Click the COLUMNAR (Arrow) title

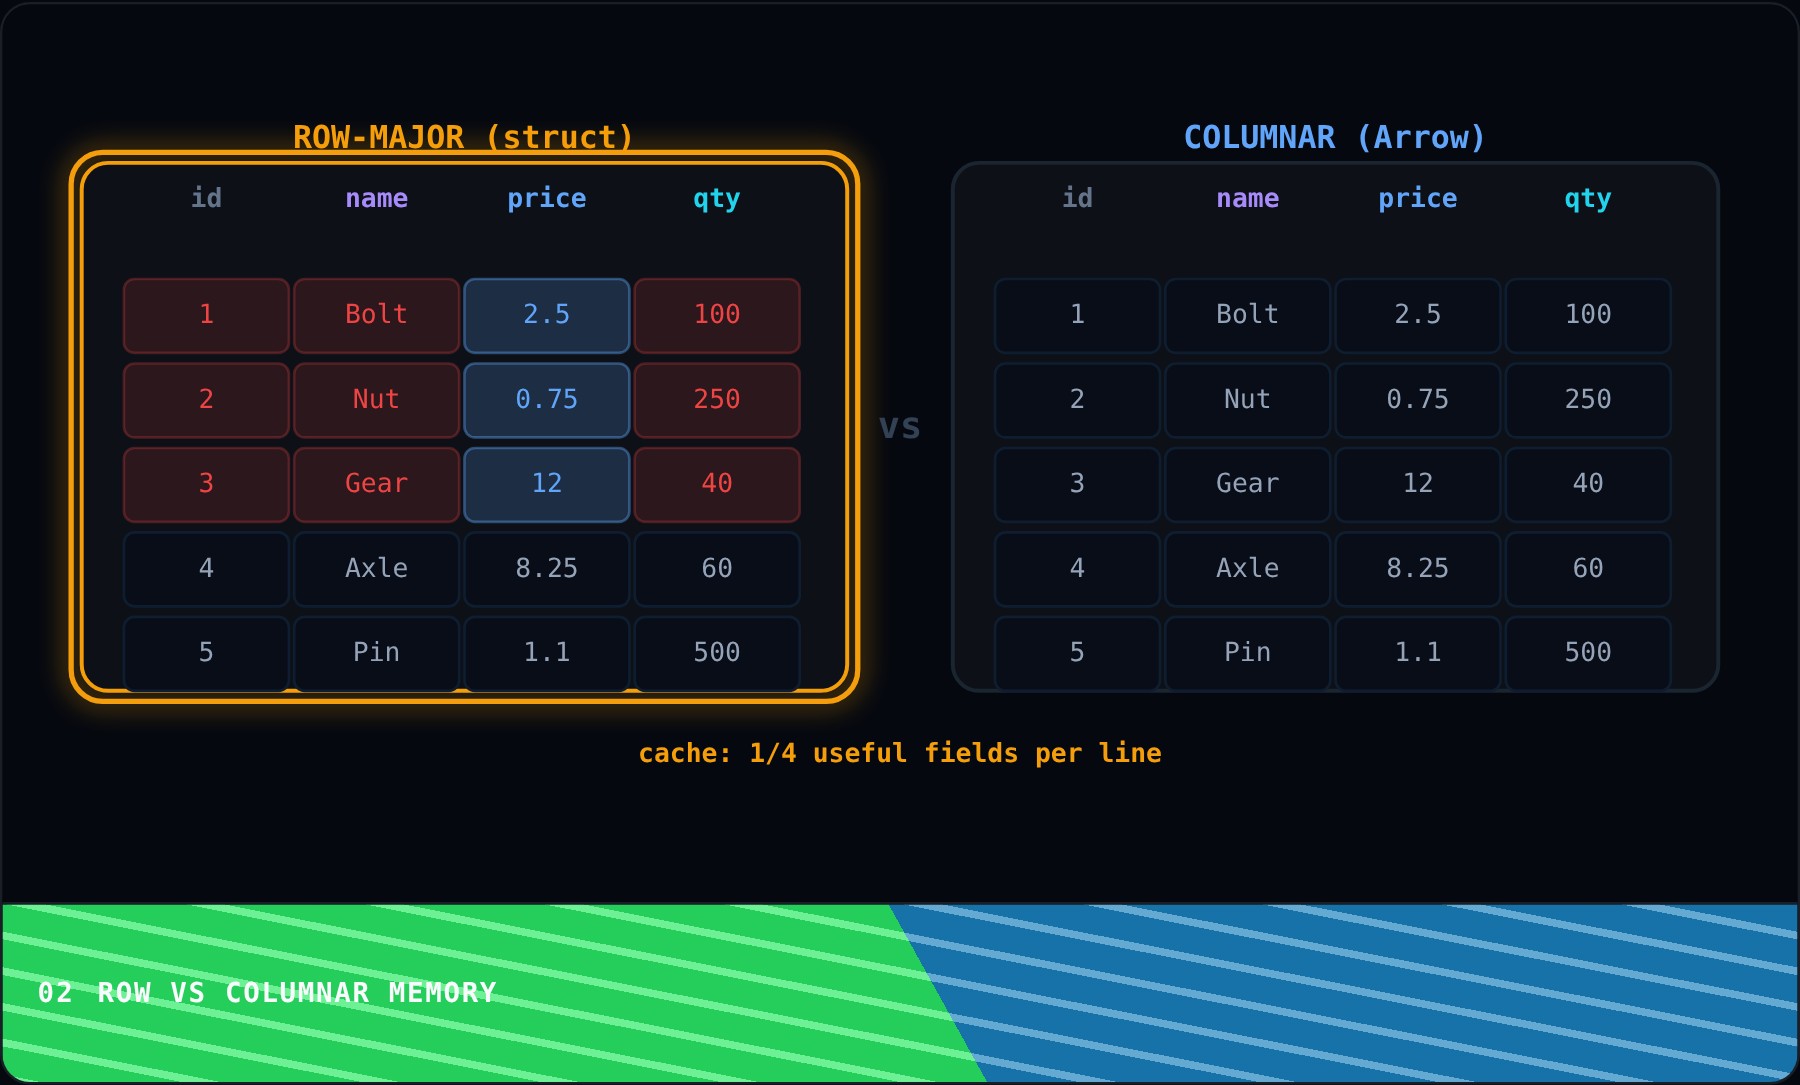click(1335, 137)
